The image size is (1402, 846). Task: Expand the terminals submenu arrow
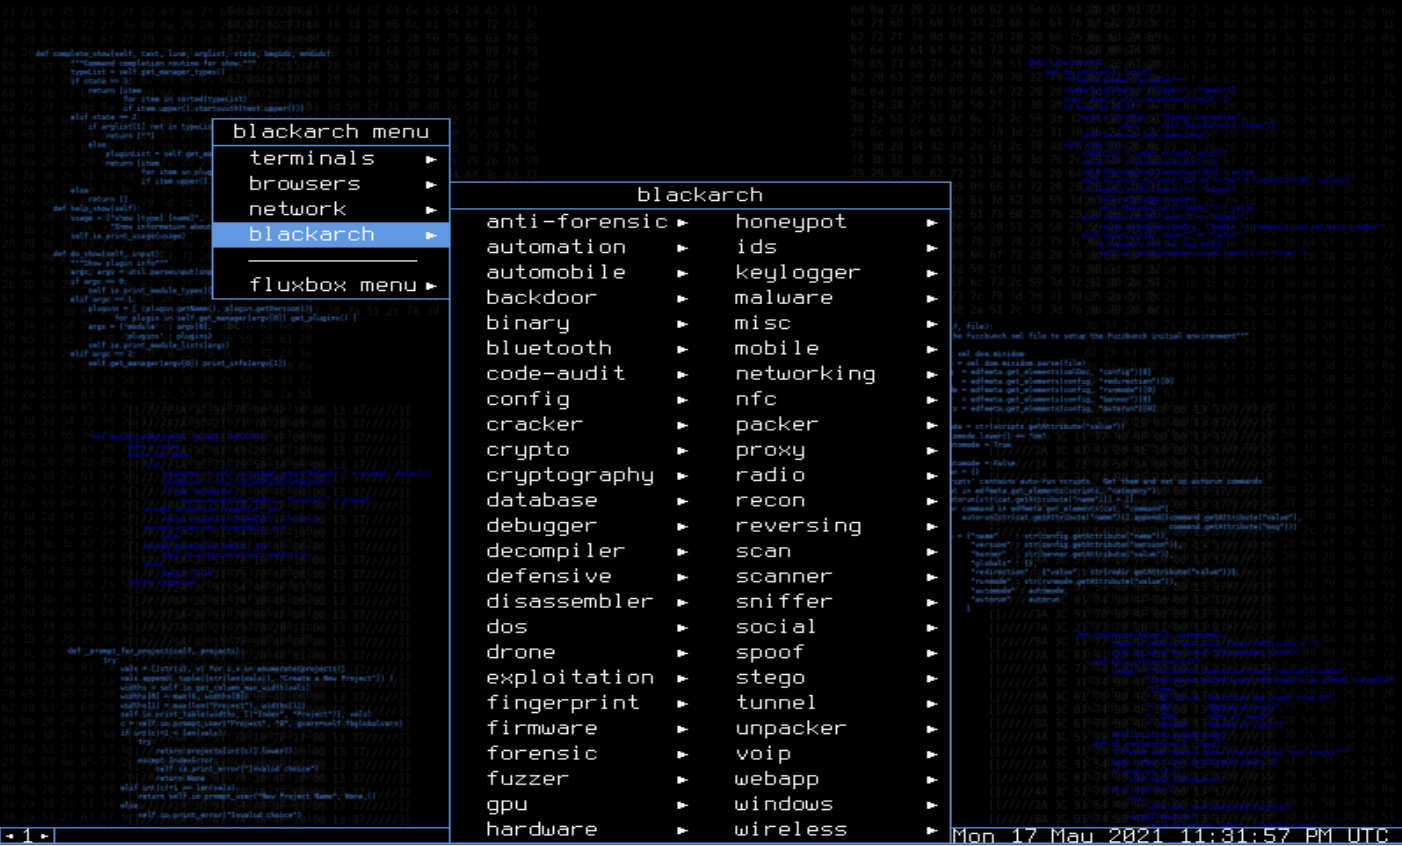[431, 159]
